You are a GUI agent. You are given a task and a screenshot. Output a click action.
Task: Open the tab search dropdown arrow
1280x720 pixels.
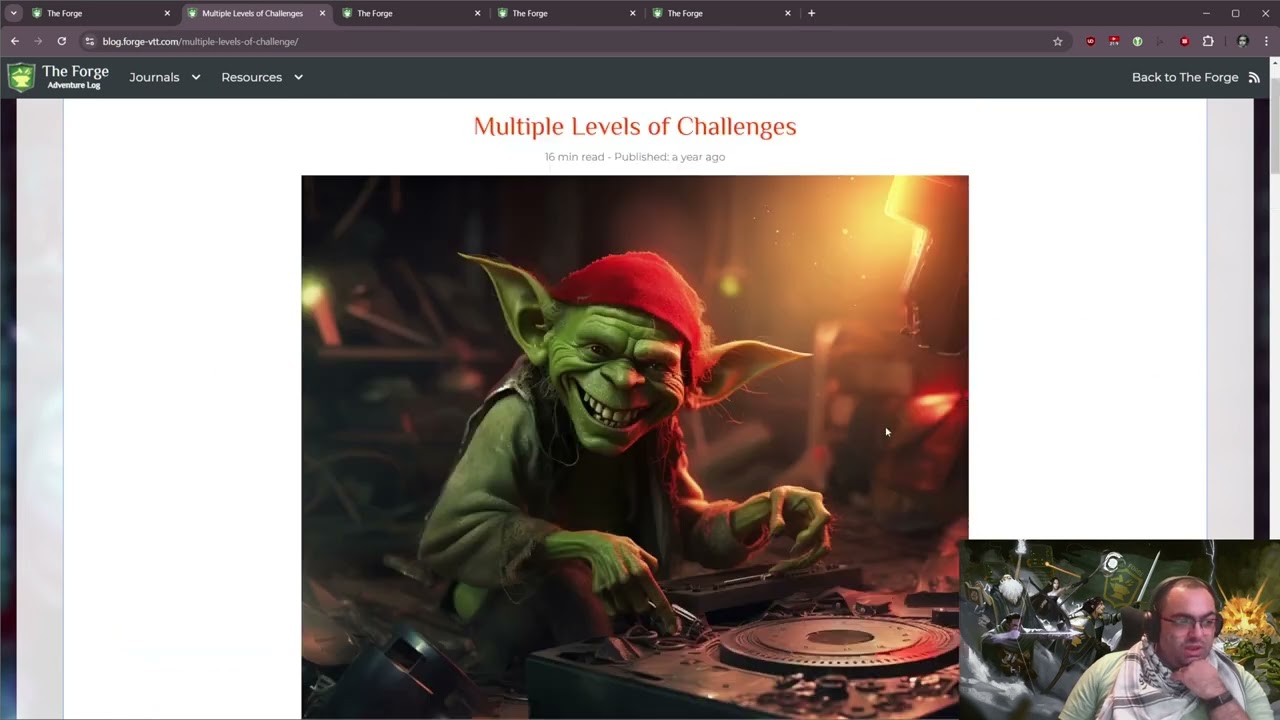coord(13,13)
